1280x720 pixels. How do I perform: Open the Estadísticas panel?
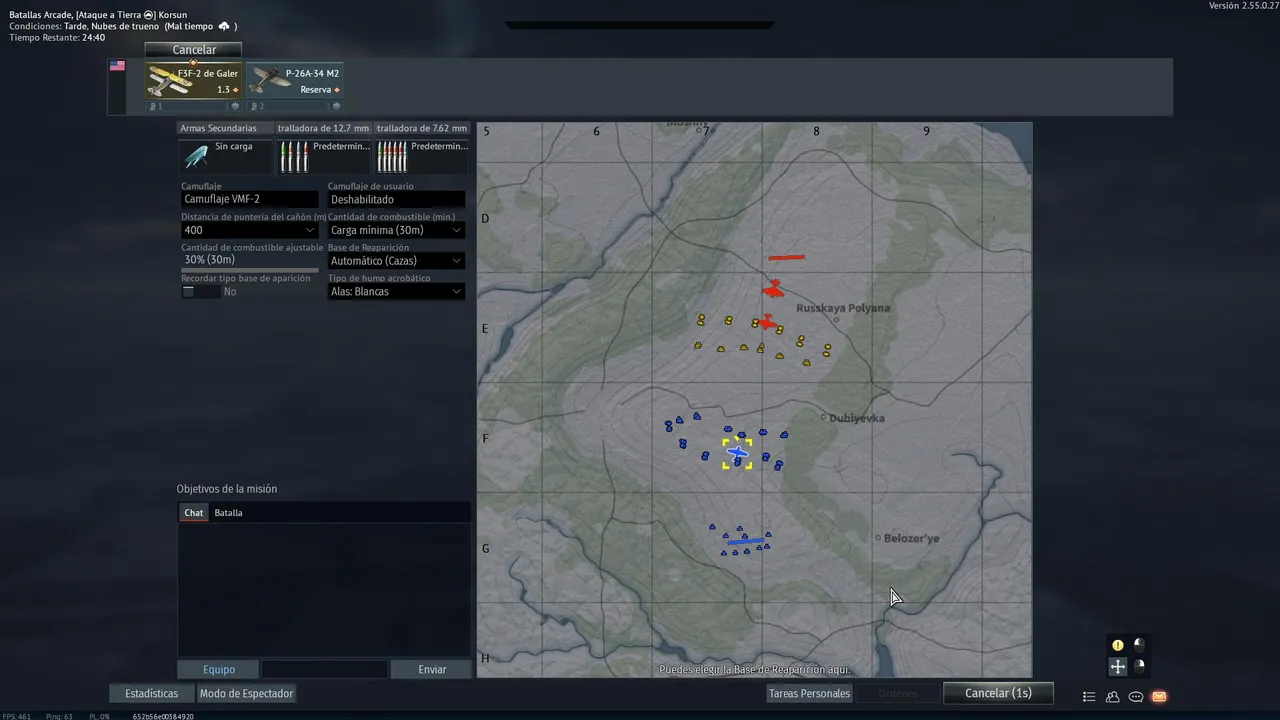click(152, 693)
